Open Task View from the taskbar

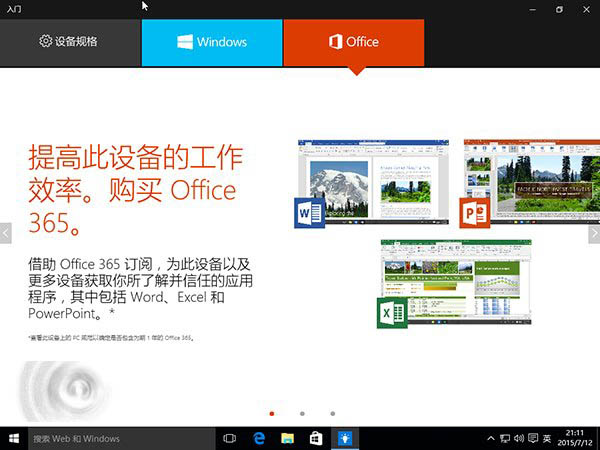click(x=229, y=439)
